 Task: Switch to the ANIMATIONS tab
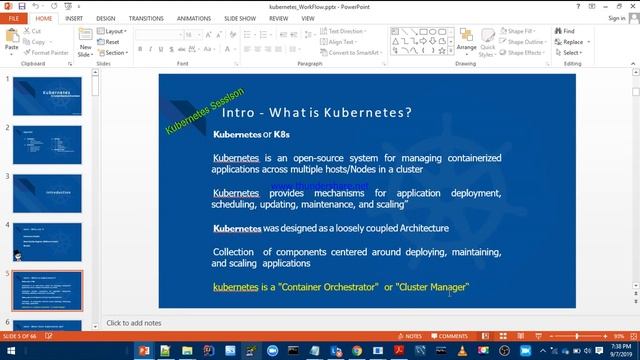(x=194, y=18)
